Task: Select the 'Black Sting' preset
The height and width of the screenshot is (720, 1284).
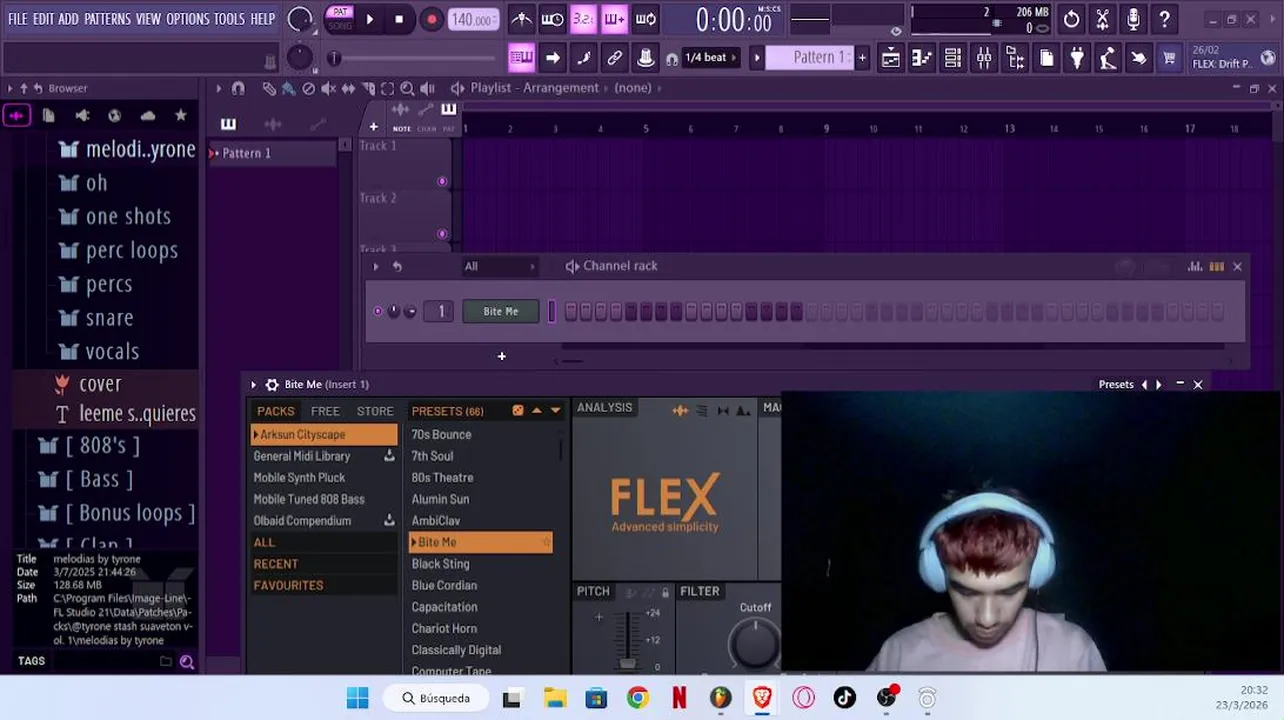Action: pyautogui.click(x=481, y=564)
